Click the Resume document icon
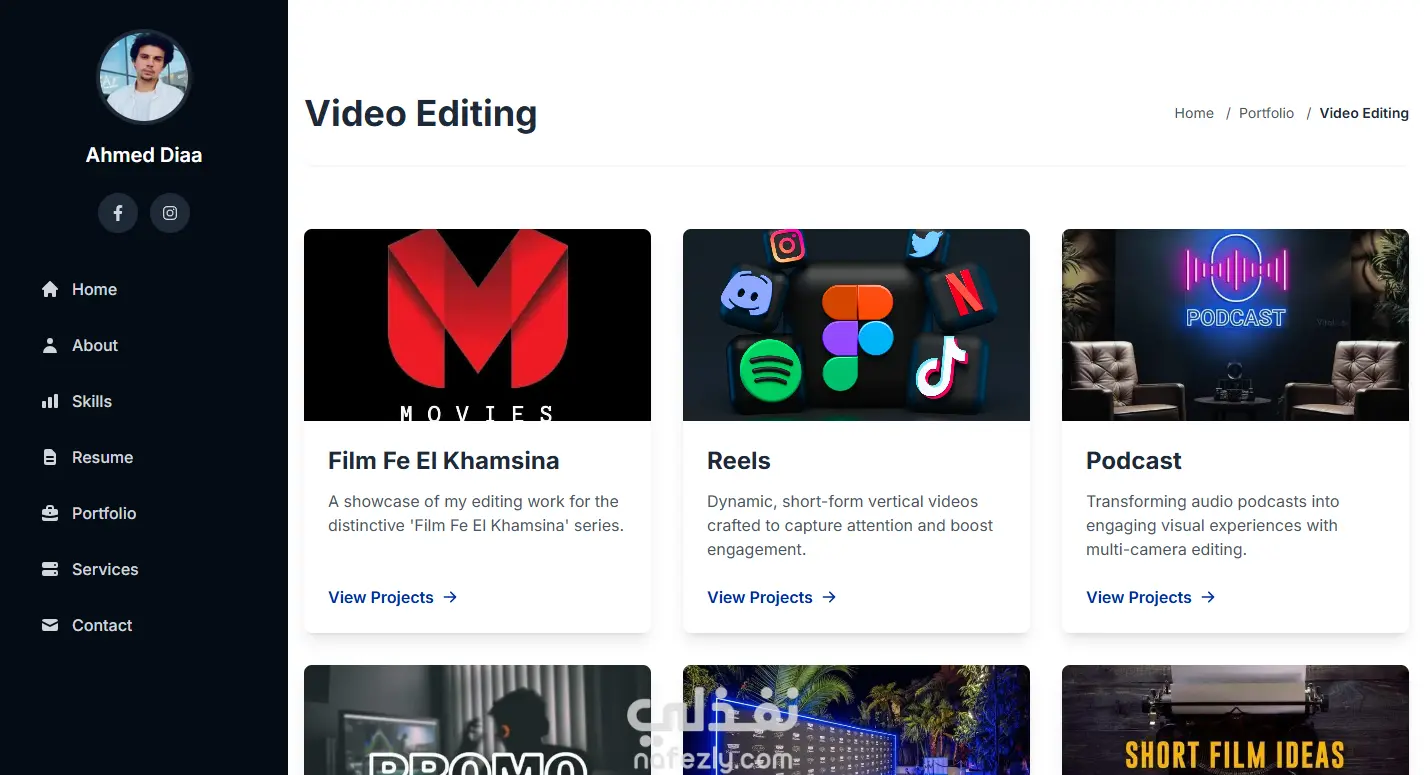This screenshot has height=775, width=1425. (x=50, y=457)
